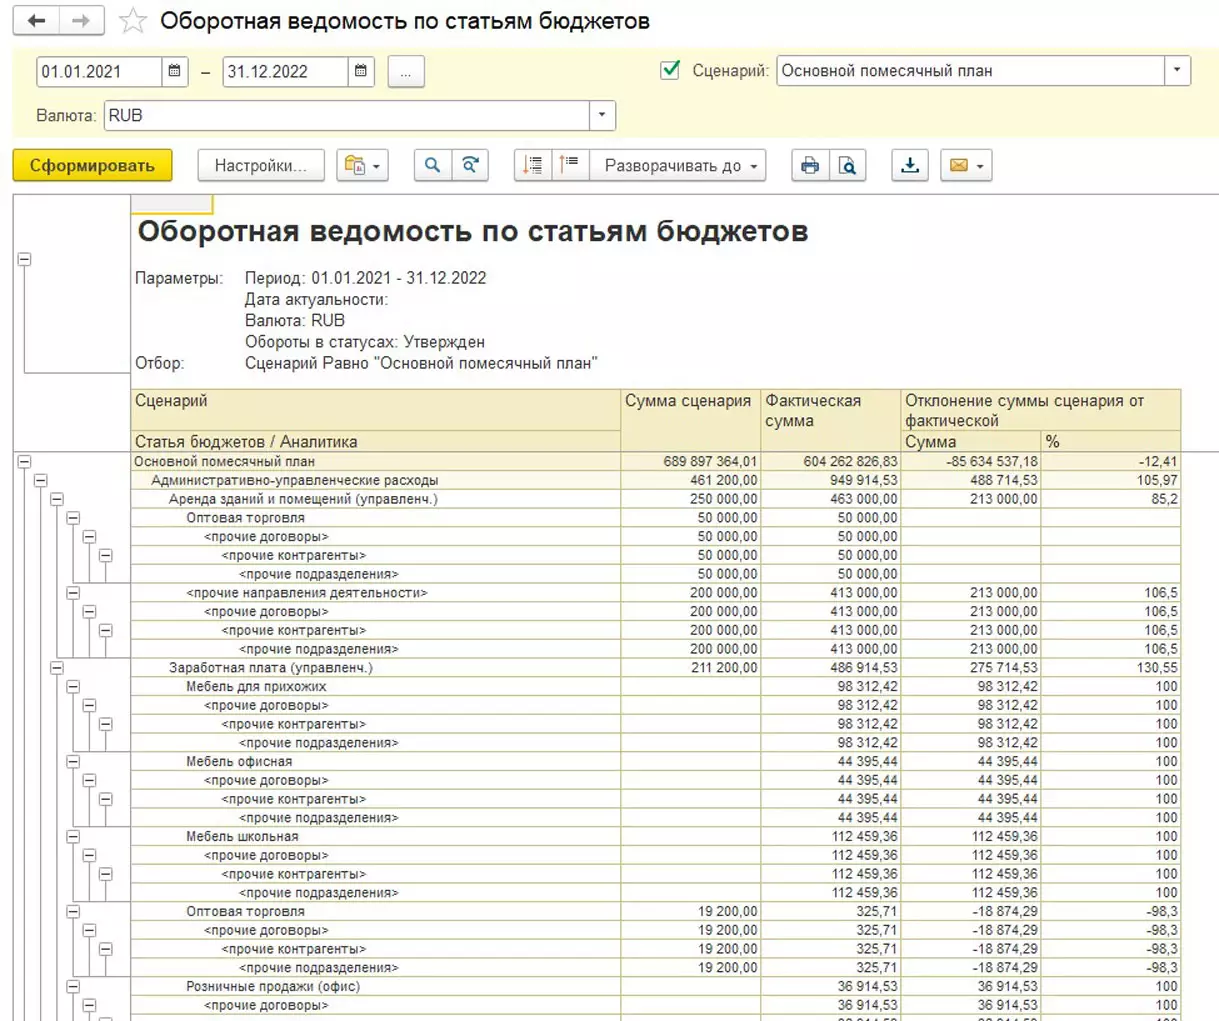
Task: Select cell with value 486 914,53
Action: [x=831, y=668]
